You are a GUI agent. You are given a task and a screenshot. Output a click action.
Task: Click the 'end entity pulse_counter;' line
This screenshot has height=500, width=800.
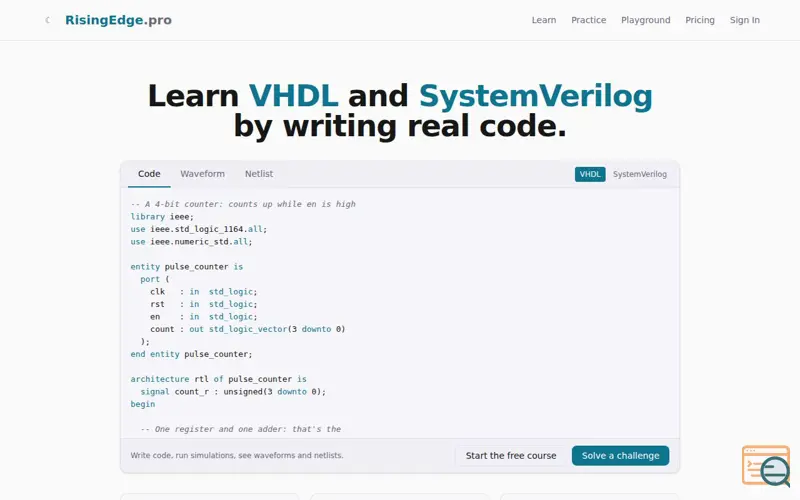pos(191,354)
